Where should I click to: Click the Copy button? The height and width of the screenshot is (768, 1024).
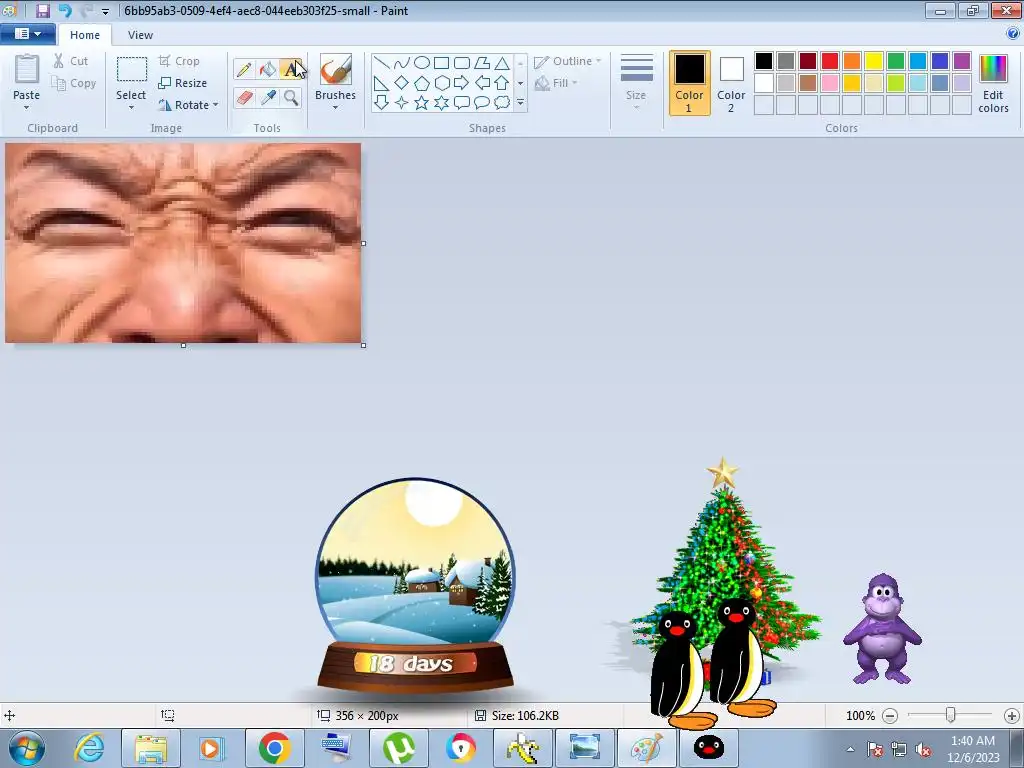pyautogui.click(x=74, y=83)
